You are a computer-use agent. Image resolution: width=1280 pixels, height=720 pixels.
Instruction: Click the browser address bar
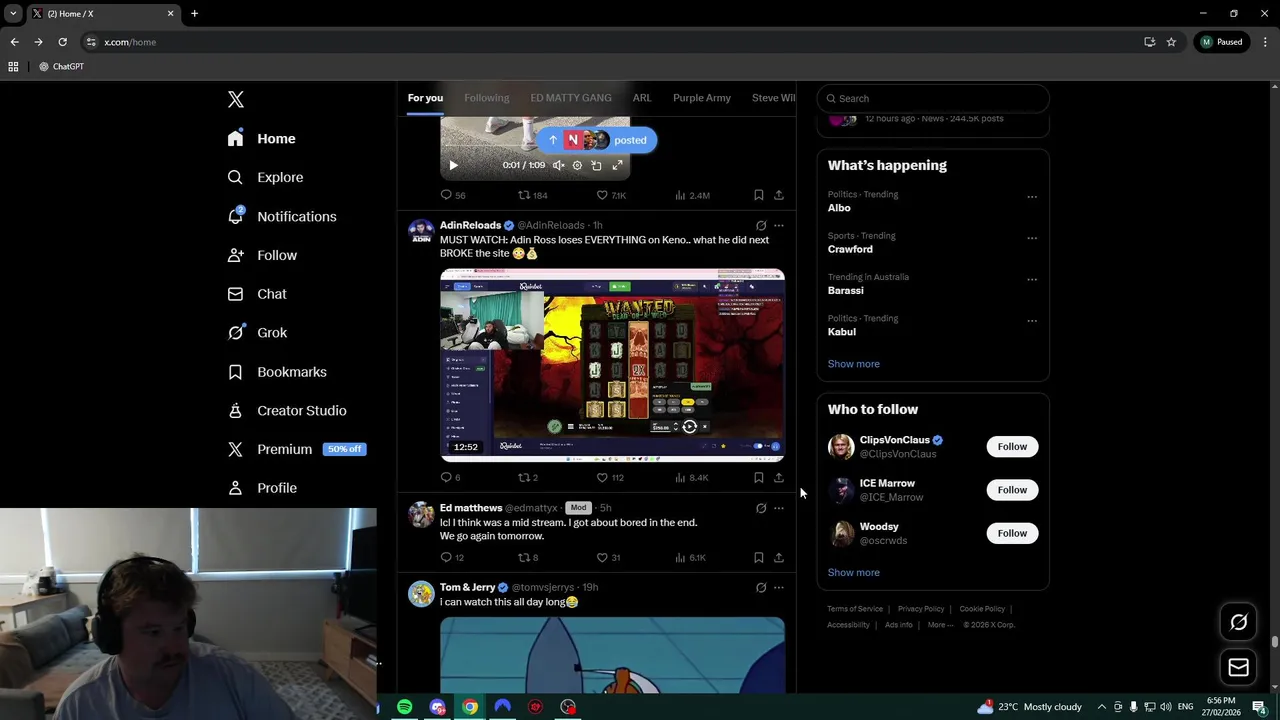coord(610,42)
